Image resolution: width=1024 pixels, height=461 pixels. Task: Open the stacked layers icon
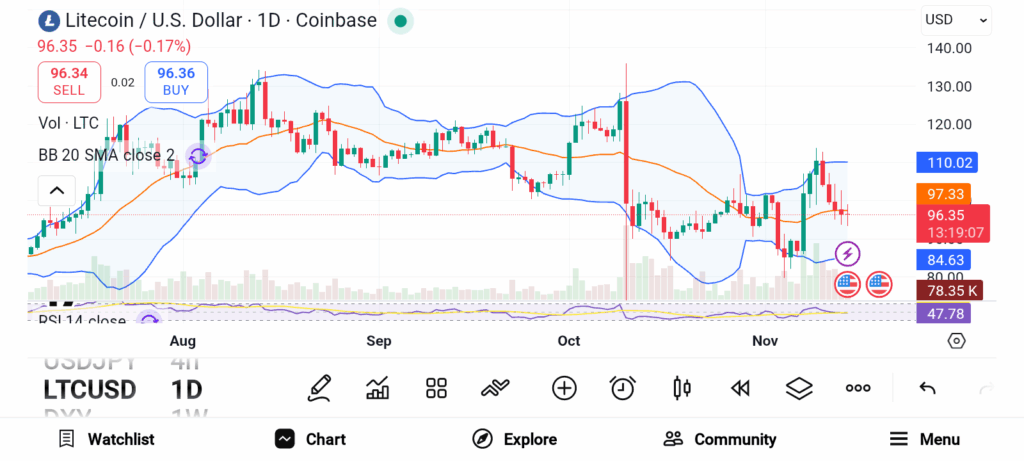click(798, 388)
